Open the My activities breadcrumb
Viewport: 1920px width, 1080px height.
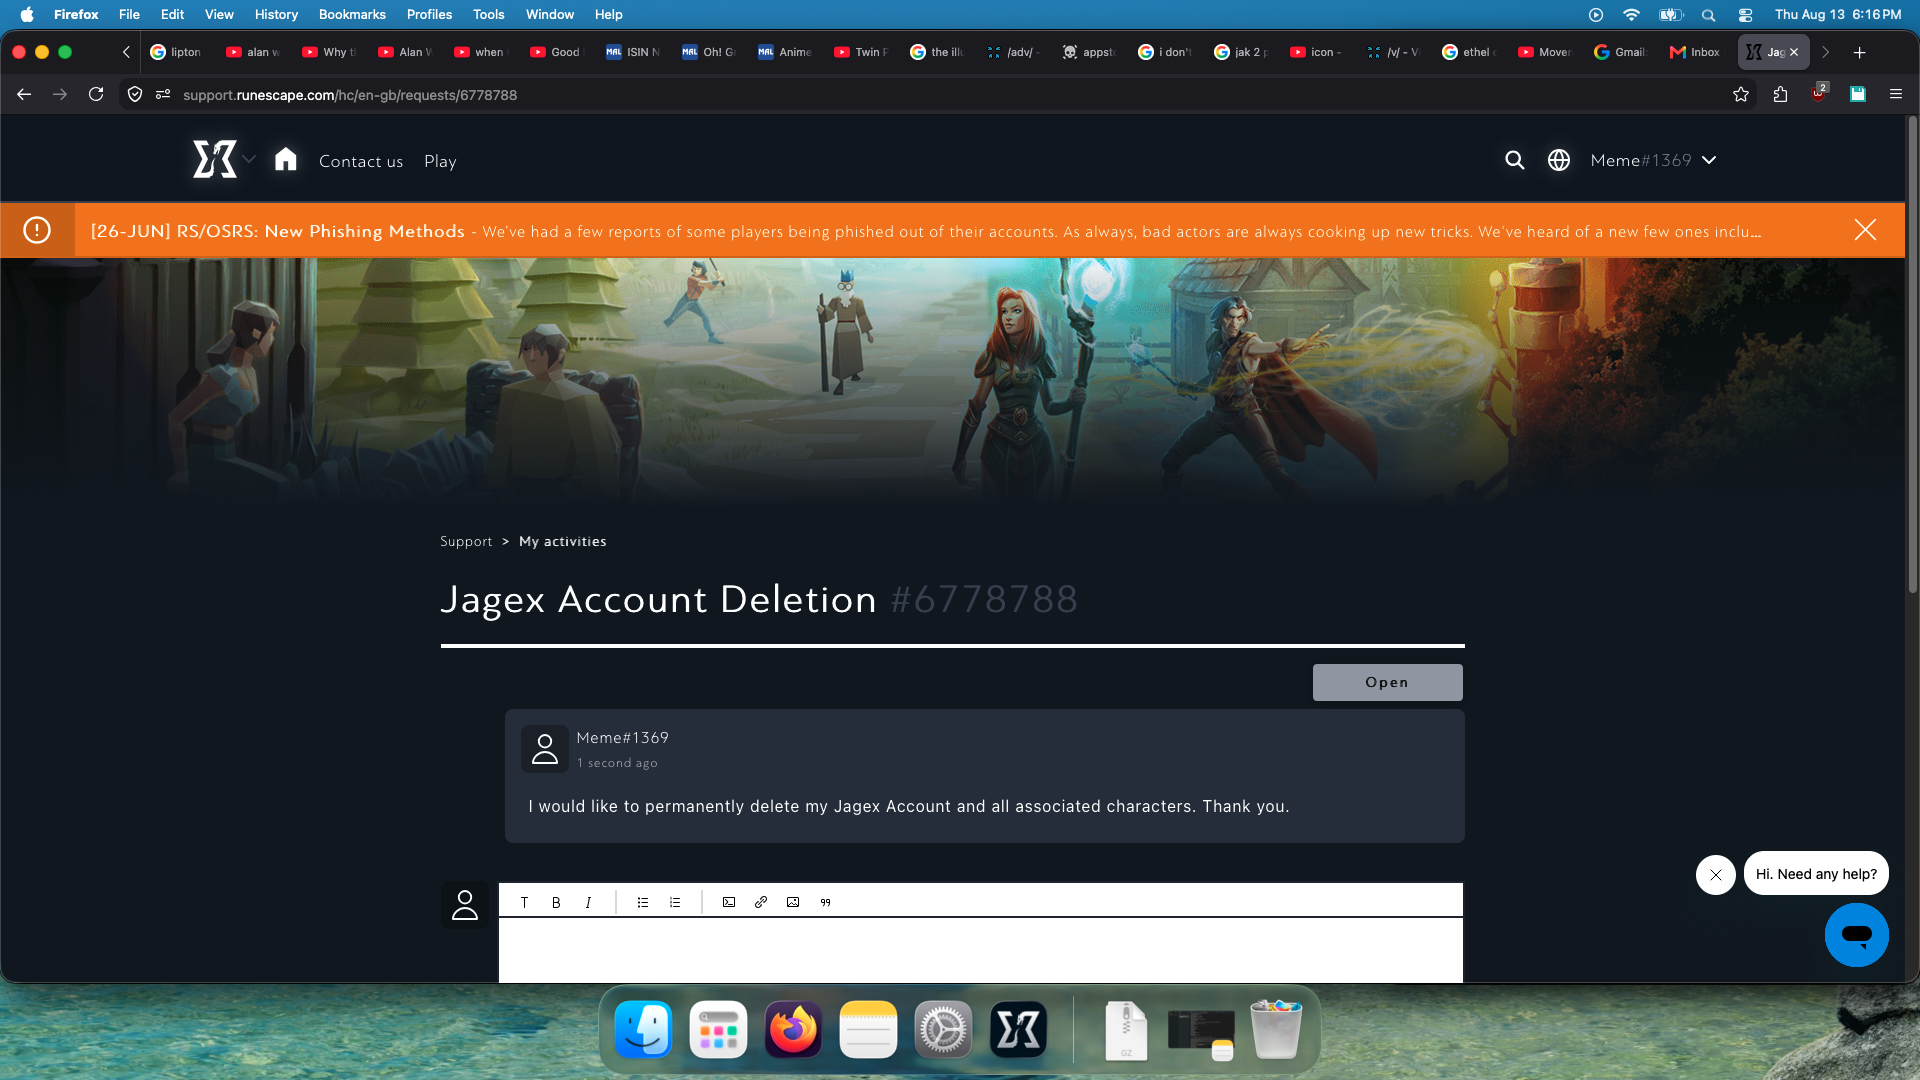pyautogui.click(x=563, y=541)
